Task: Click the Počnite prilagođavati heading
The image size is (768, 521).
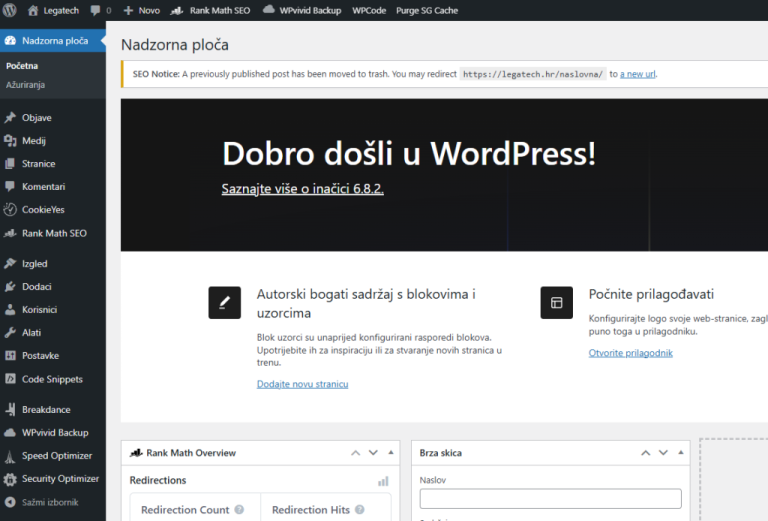Action: click(651, 294)
